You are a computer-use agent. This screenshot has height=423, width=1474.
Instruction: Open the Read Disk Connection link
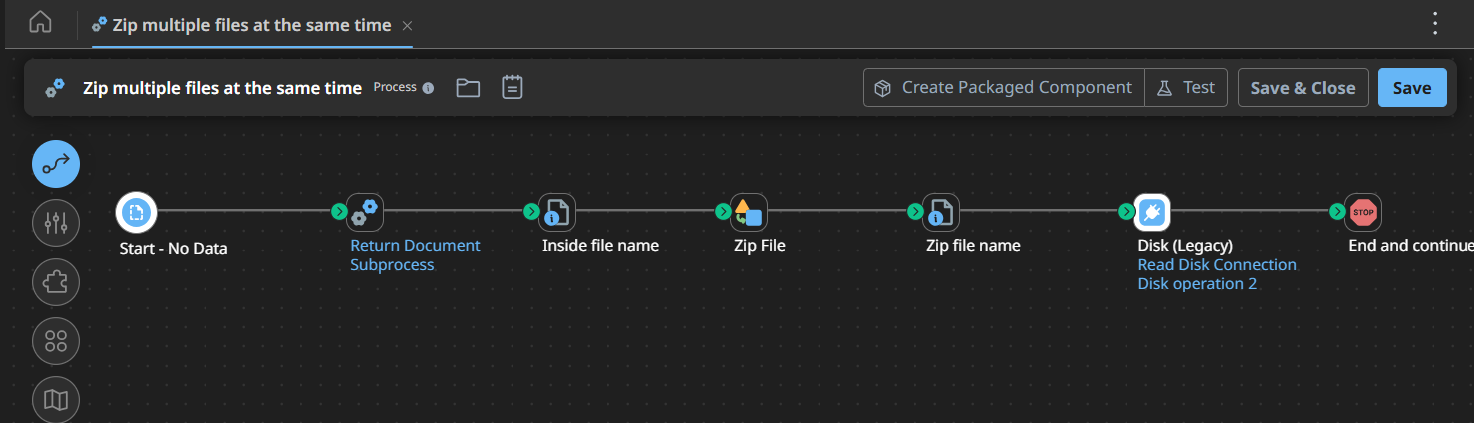pos(1216,265)
